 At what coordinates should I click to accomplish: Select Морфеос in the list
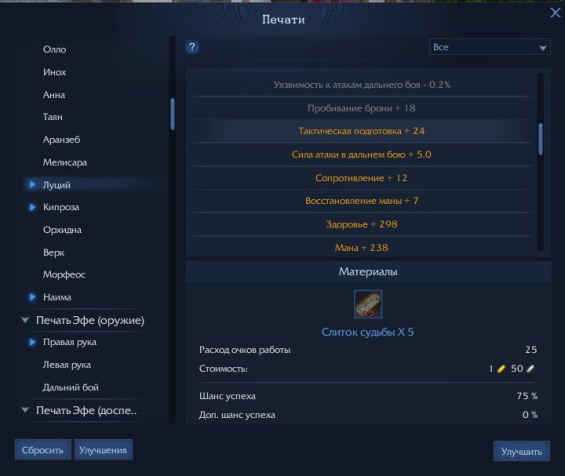tap(64, 275)
